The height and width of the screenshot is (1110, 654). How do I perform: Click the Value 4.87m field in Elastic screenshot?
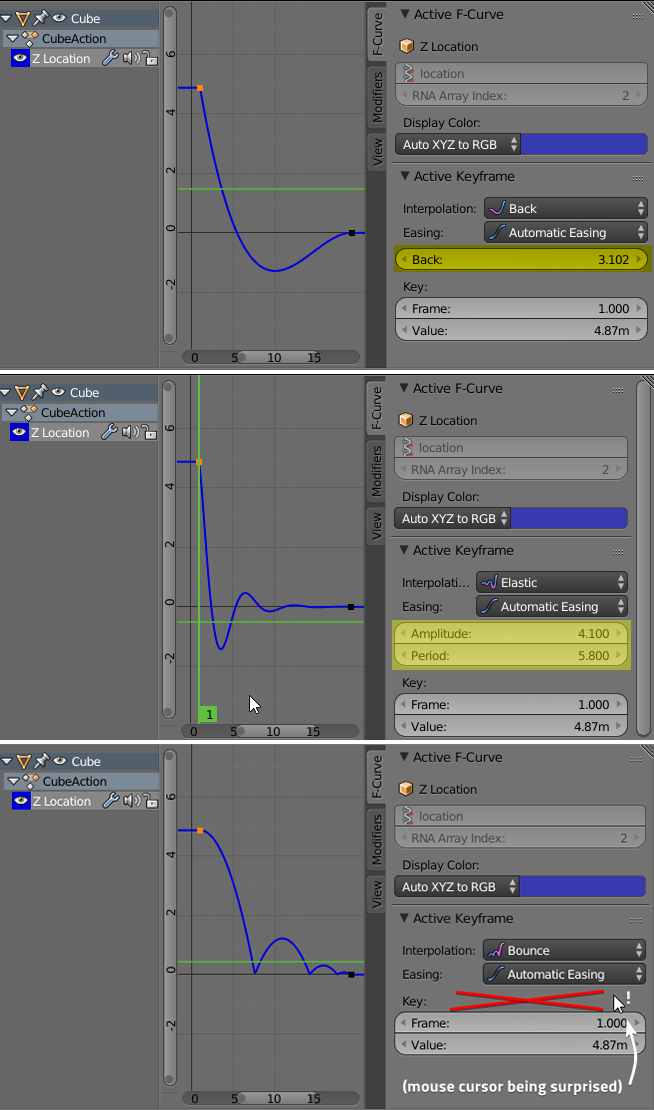510,726
